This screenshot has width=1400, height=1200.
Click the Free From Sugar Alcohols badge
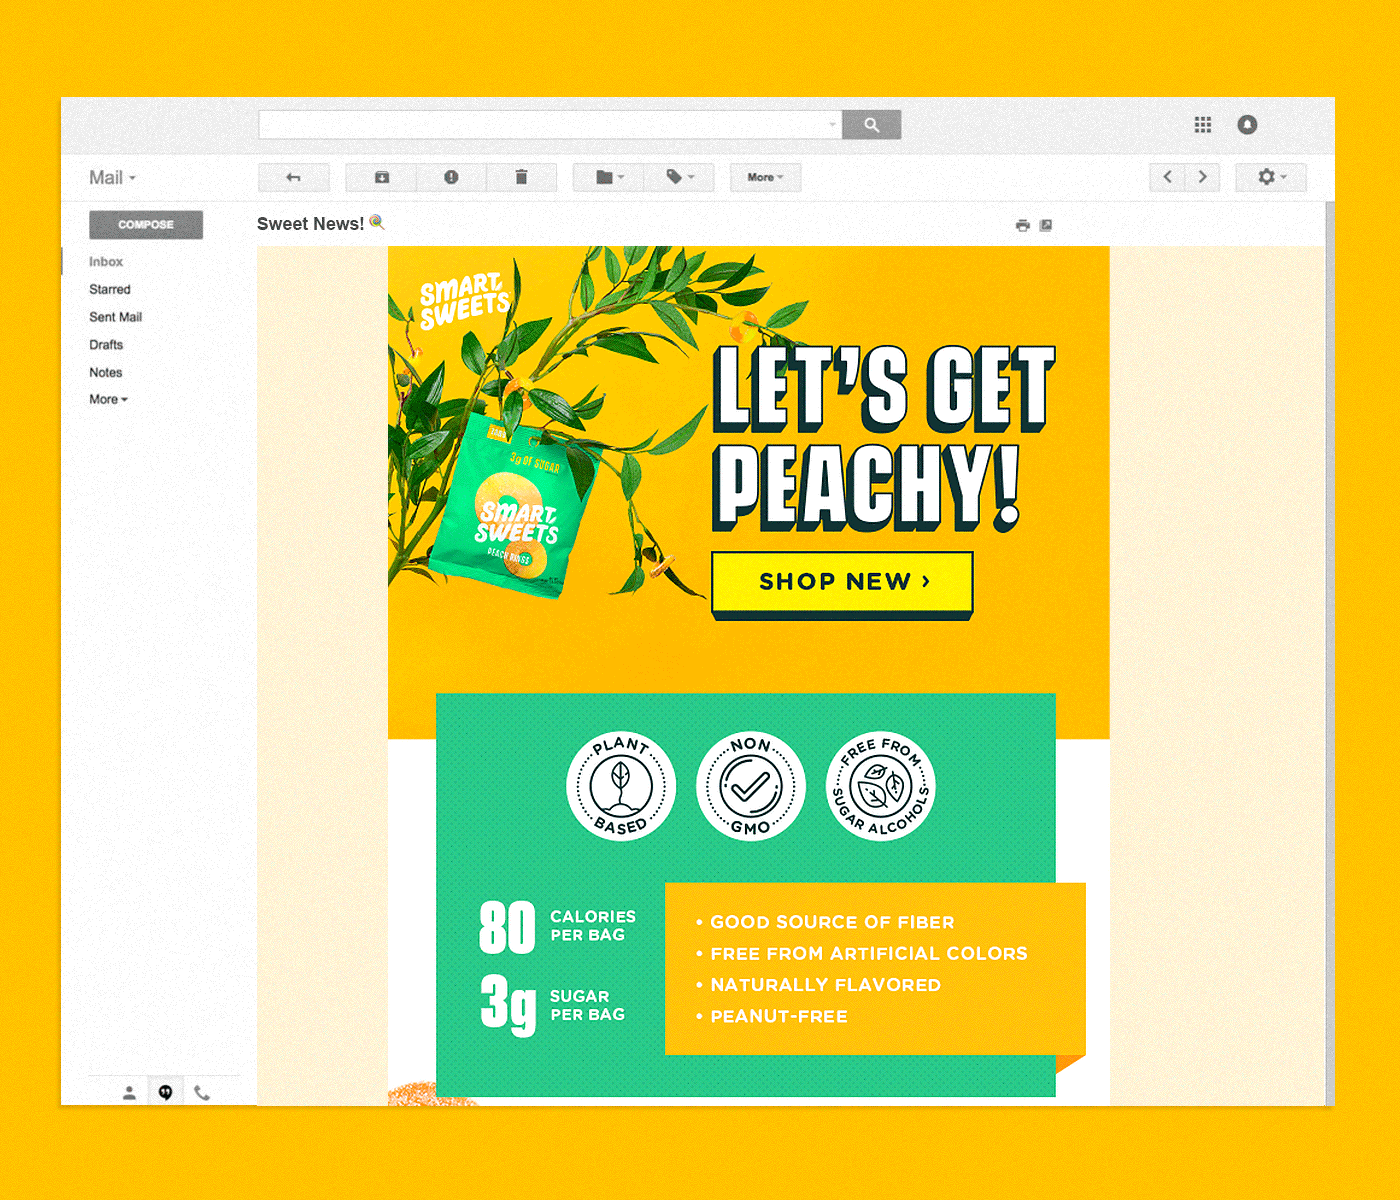(x=881, y=786)
